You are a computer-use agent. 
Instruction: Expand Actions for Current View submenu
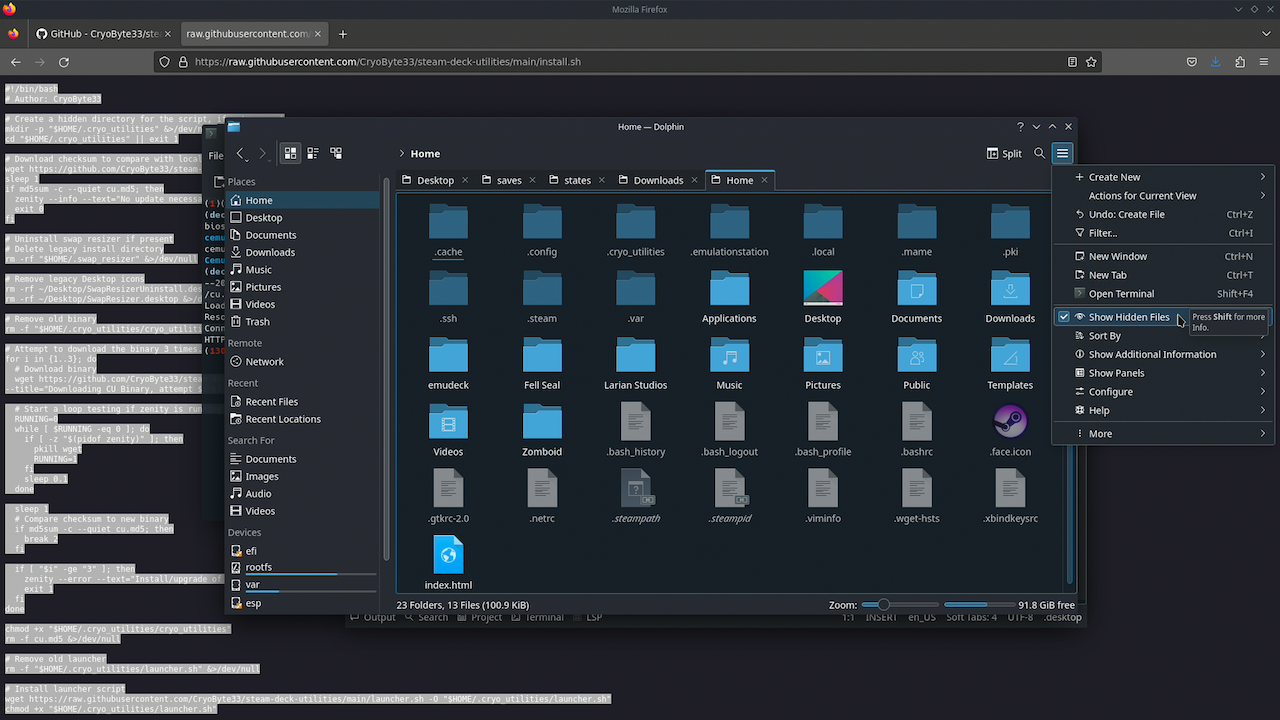click(x=1163, y=196)
